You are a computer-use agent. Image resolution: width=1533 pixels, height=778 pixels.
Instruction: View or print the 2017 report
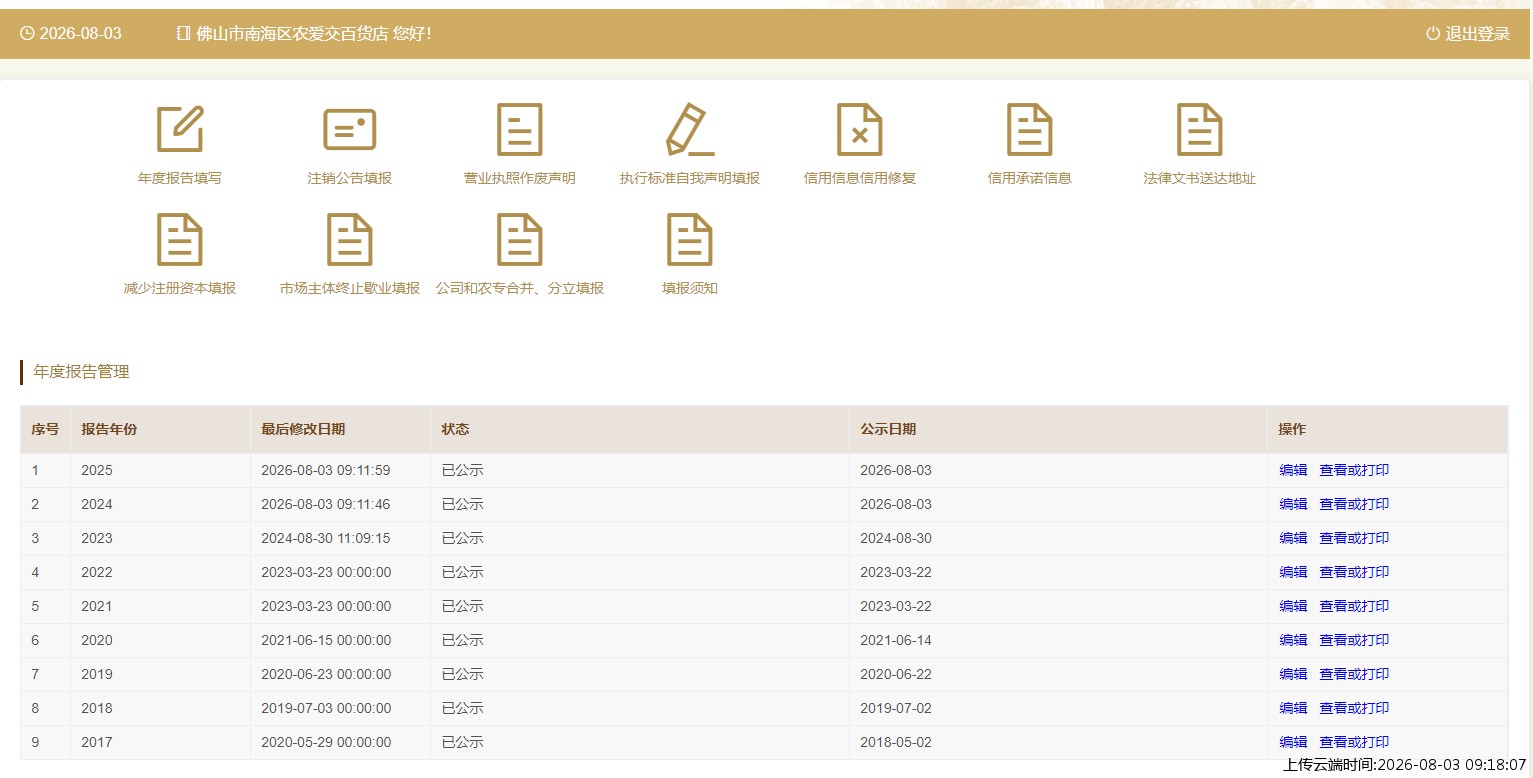1354,742
